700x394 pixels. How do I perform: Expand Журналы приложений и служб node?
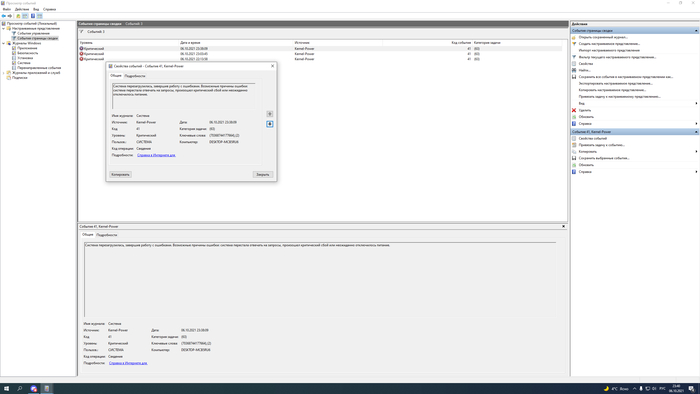pos(4,73)
